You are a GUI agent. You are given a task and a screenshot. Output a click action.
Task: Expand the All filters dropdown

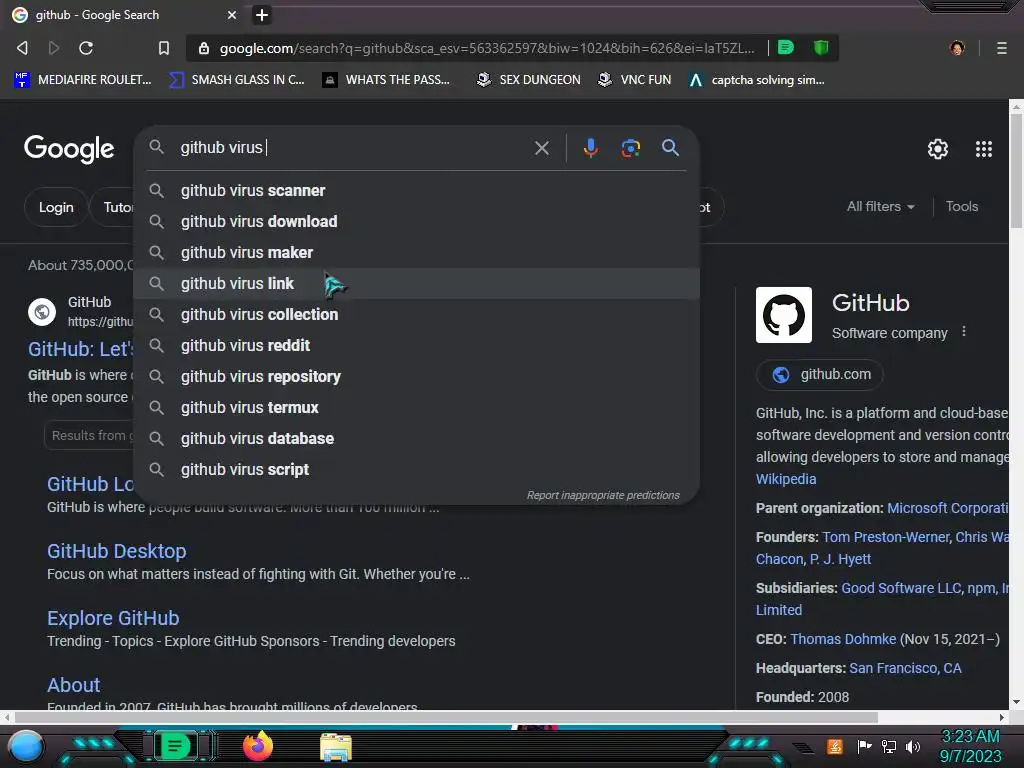coord(880,206)
